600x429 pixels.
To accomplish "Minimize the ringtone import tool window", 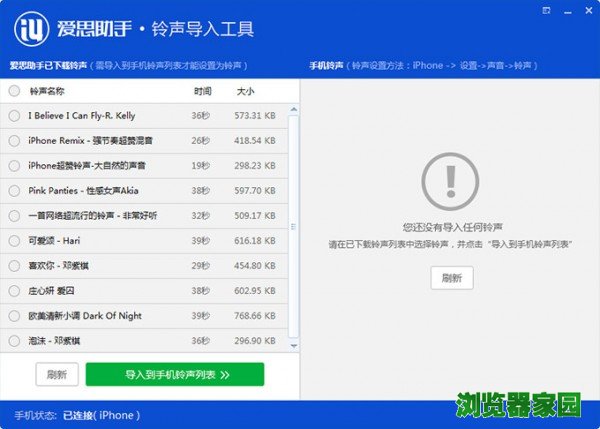I will point(568,13).
